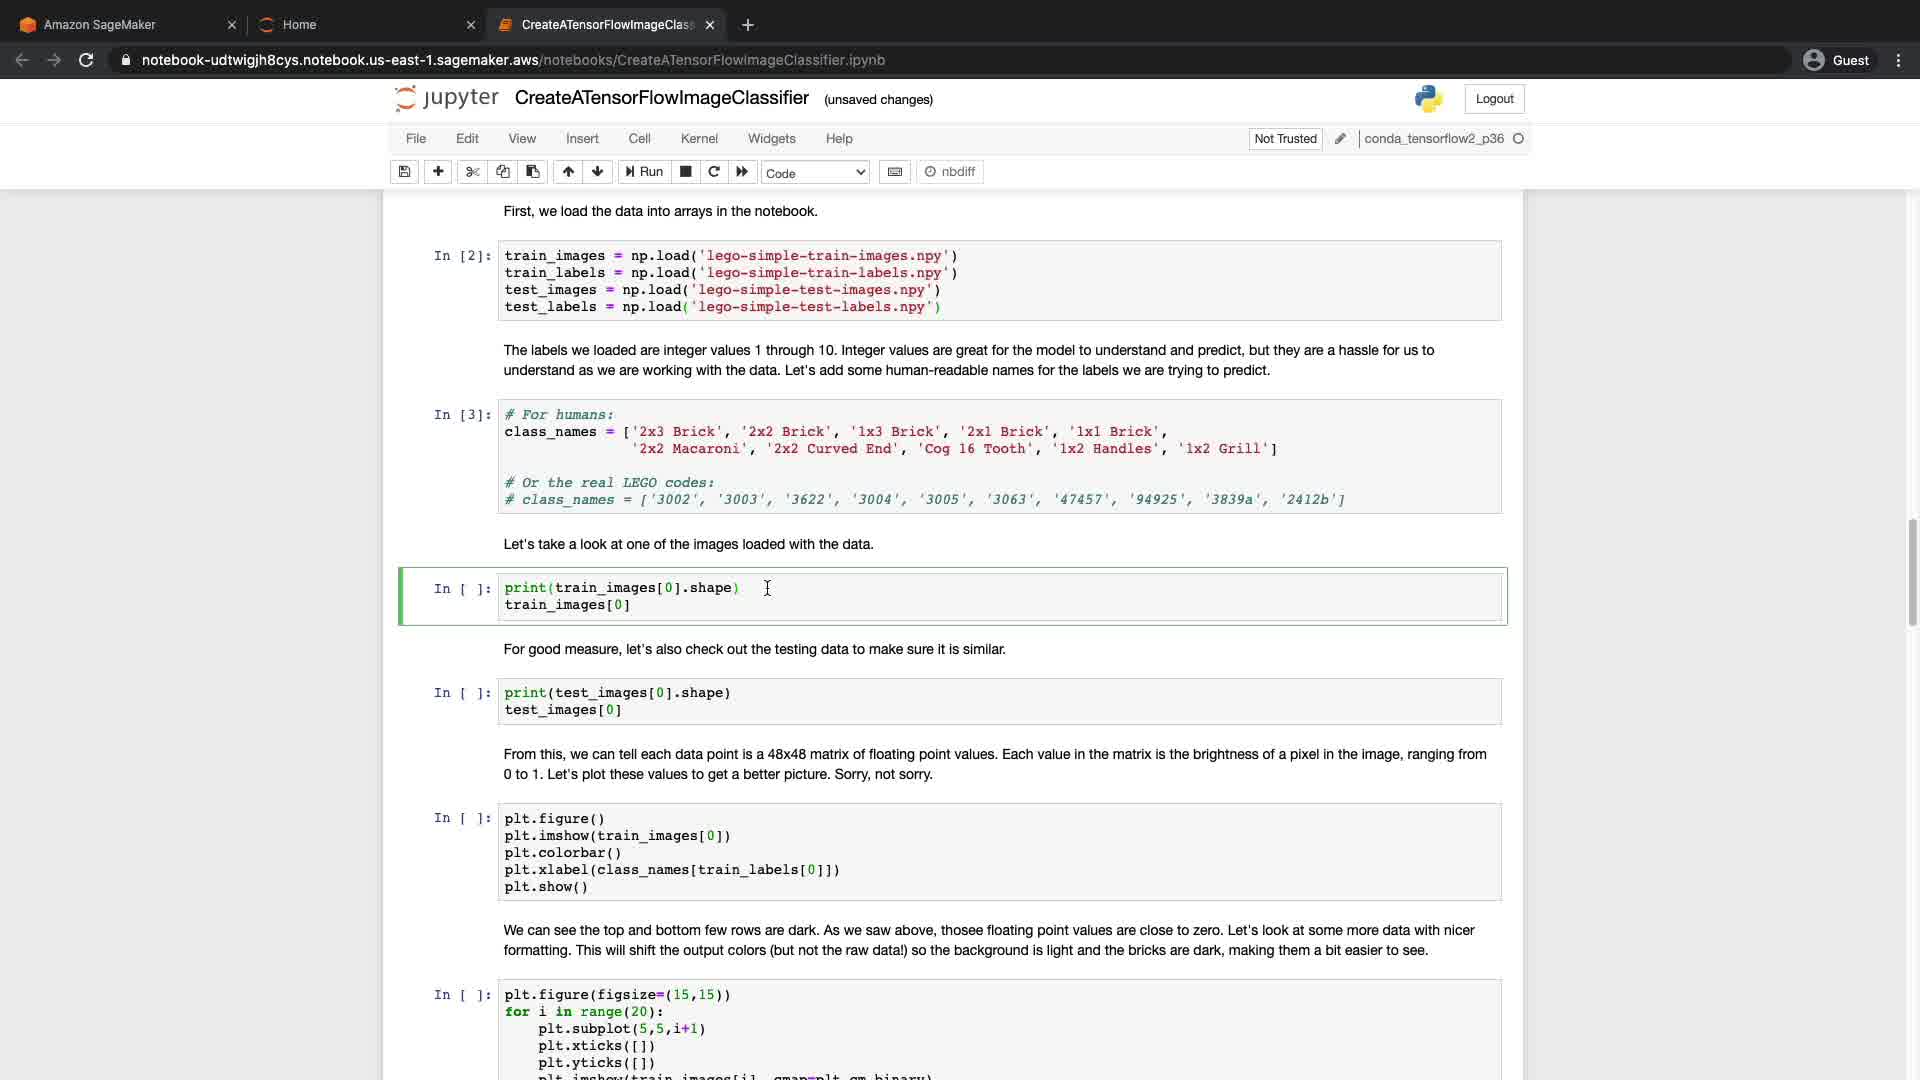Expand the Widgets menu

coord(771,139)
